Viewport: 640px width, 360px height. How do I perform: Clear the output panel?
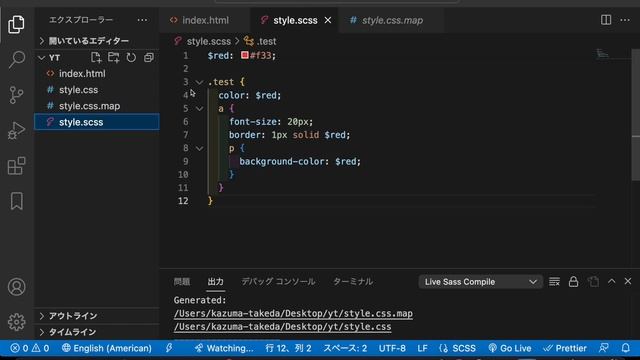click(554, 282)
